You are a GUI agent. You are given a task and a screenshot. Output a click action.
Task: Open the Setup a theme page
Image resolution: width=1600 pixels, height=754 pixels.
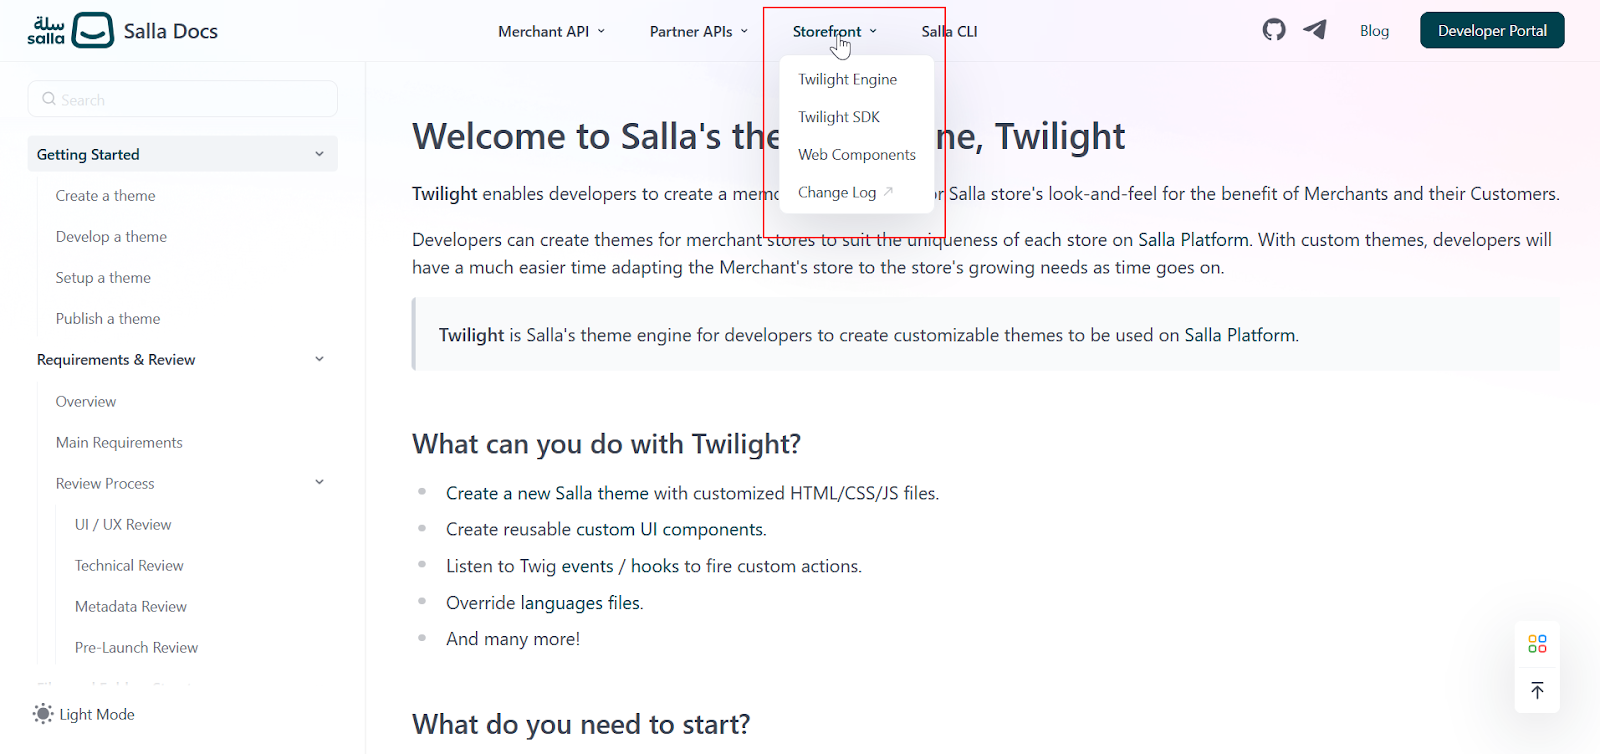tap(103, 278)
